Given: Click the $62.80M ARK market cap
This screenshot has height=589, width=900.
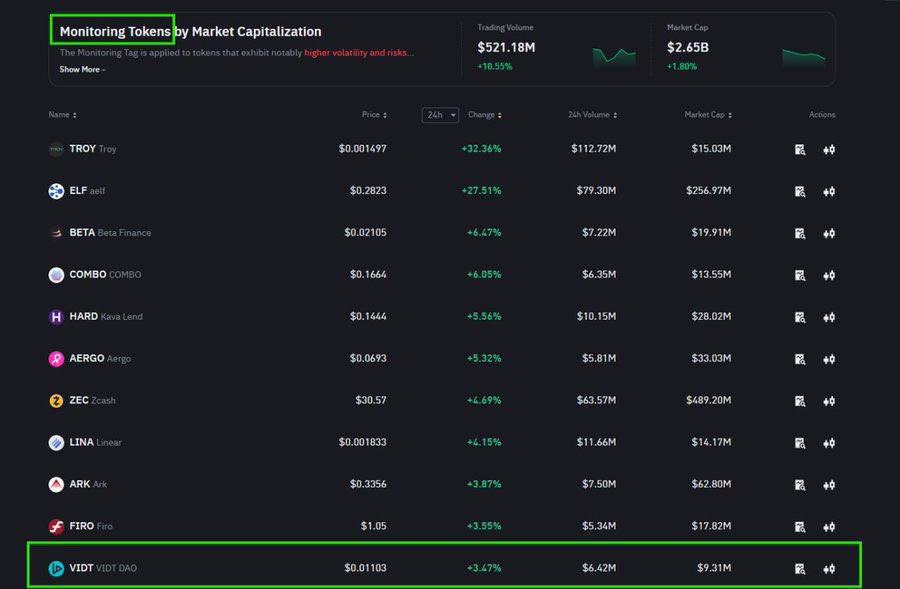Looking at the screenshot, I should pos(711,484).
